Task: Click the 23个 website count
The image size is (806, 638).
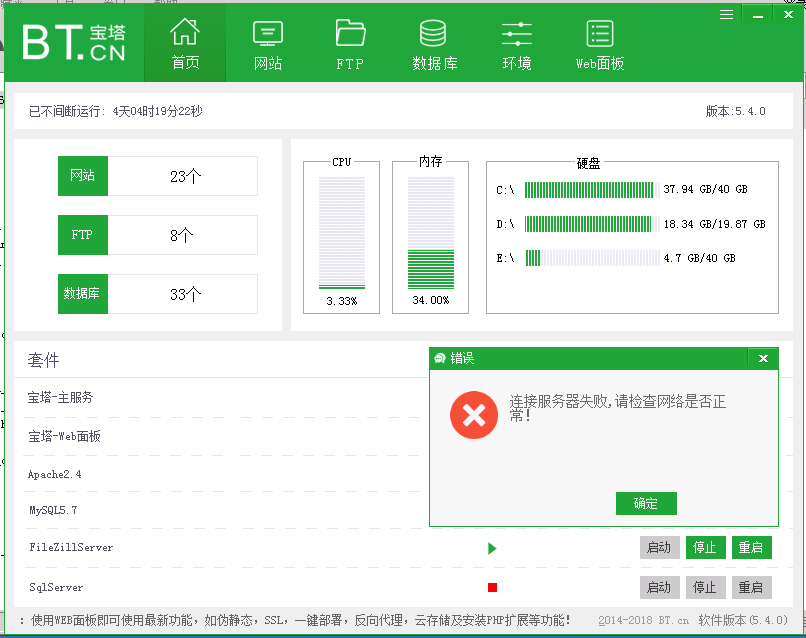Action: pyautogui.click(x=185, y=176)
